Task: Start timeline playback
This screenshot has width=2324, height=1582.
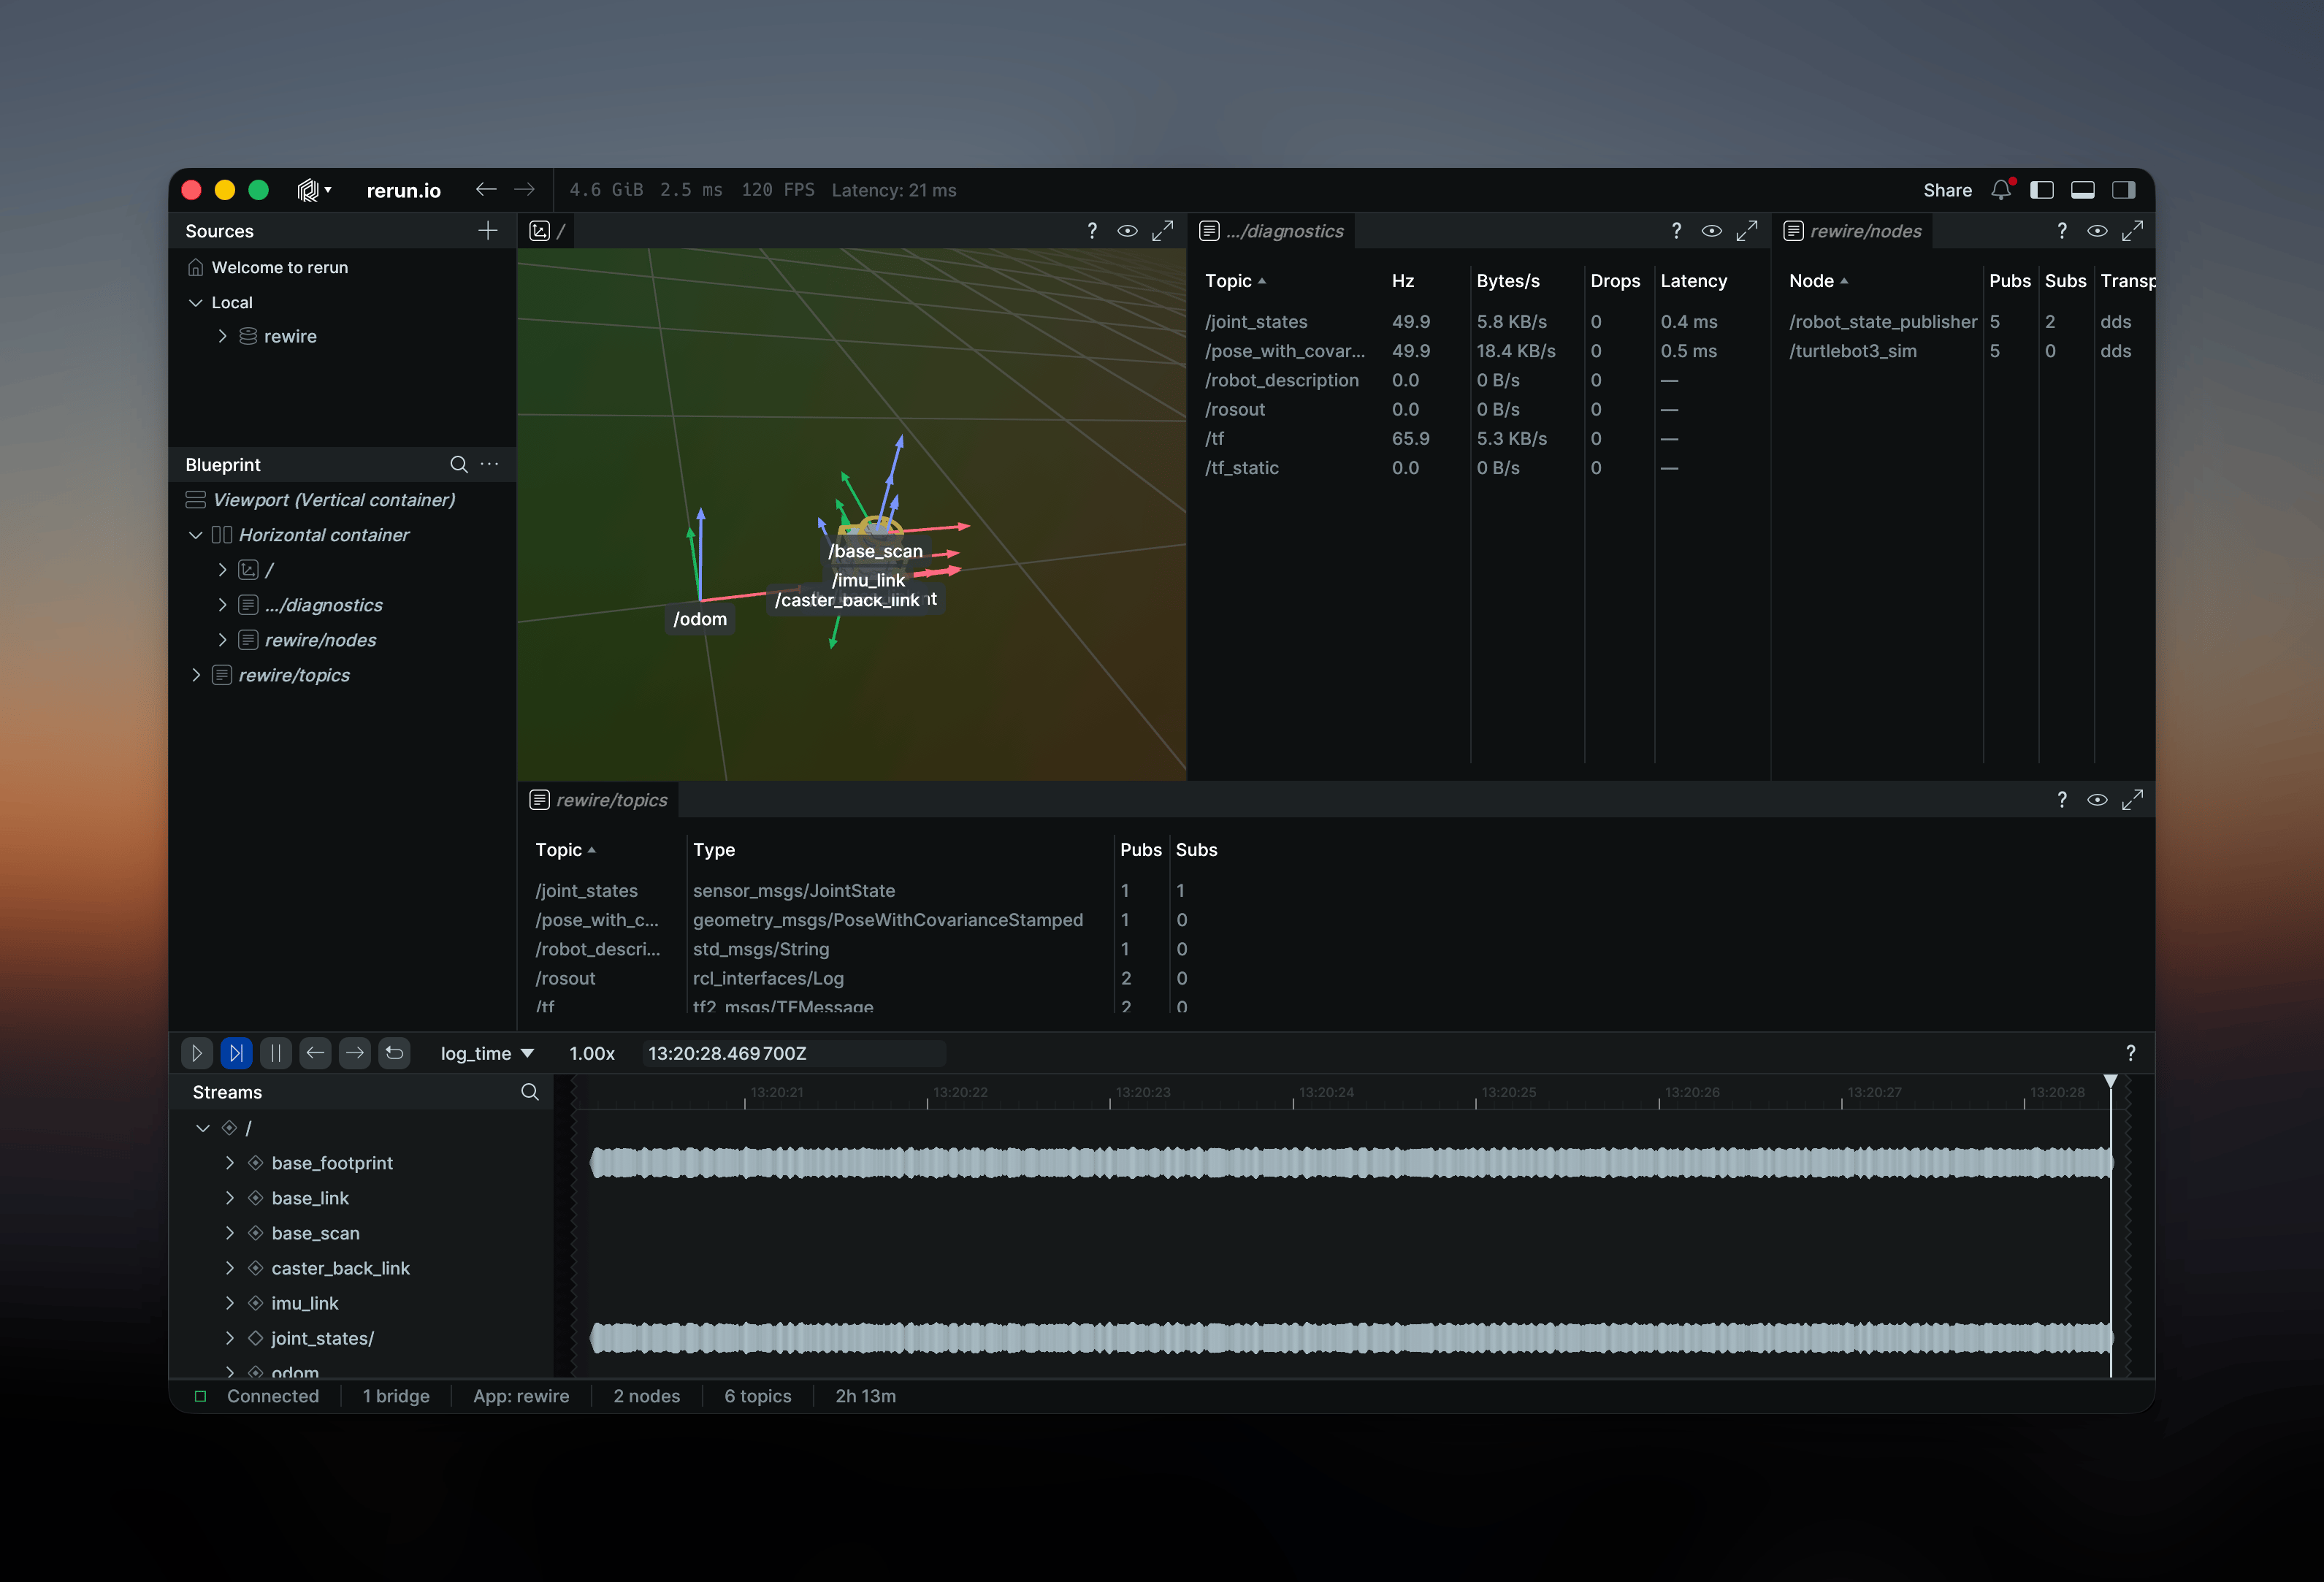Action: [x=197, y=1053]
